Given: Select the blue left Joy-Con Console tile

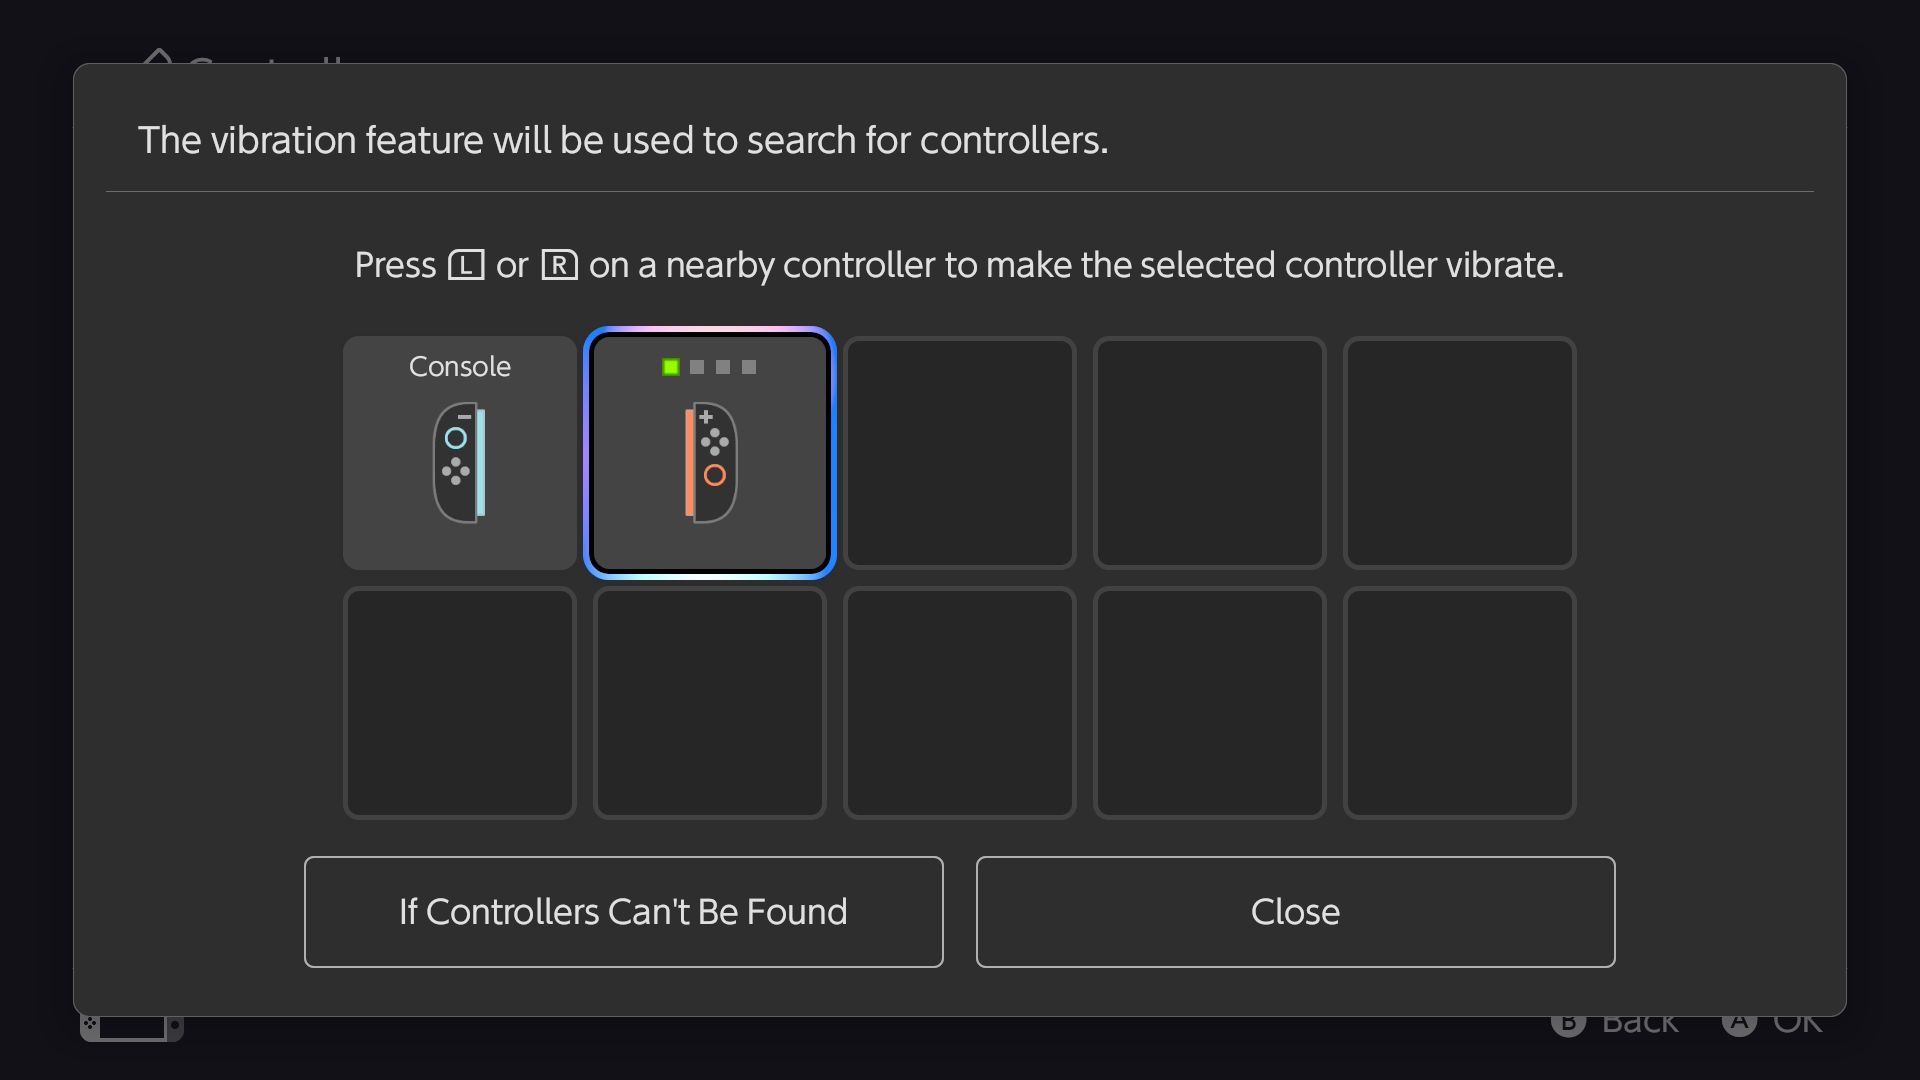Looking at the screenshot, I should click(x=459, y=453).
